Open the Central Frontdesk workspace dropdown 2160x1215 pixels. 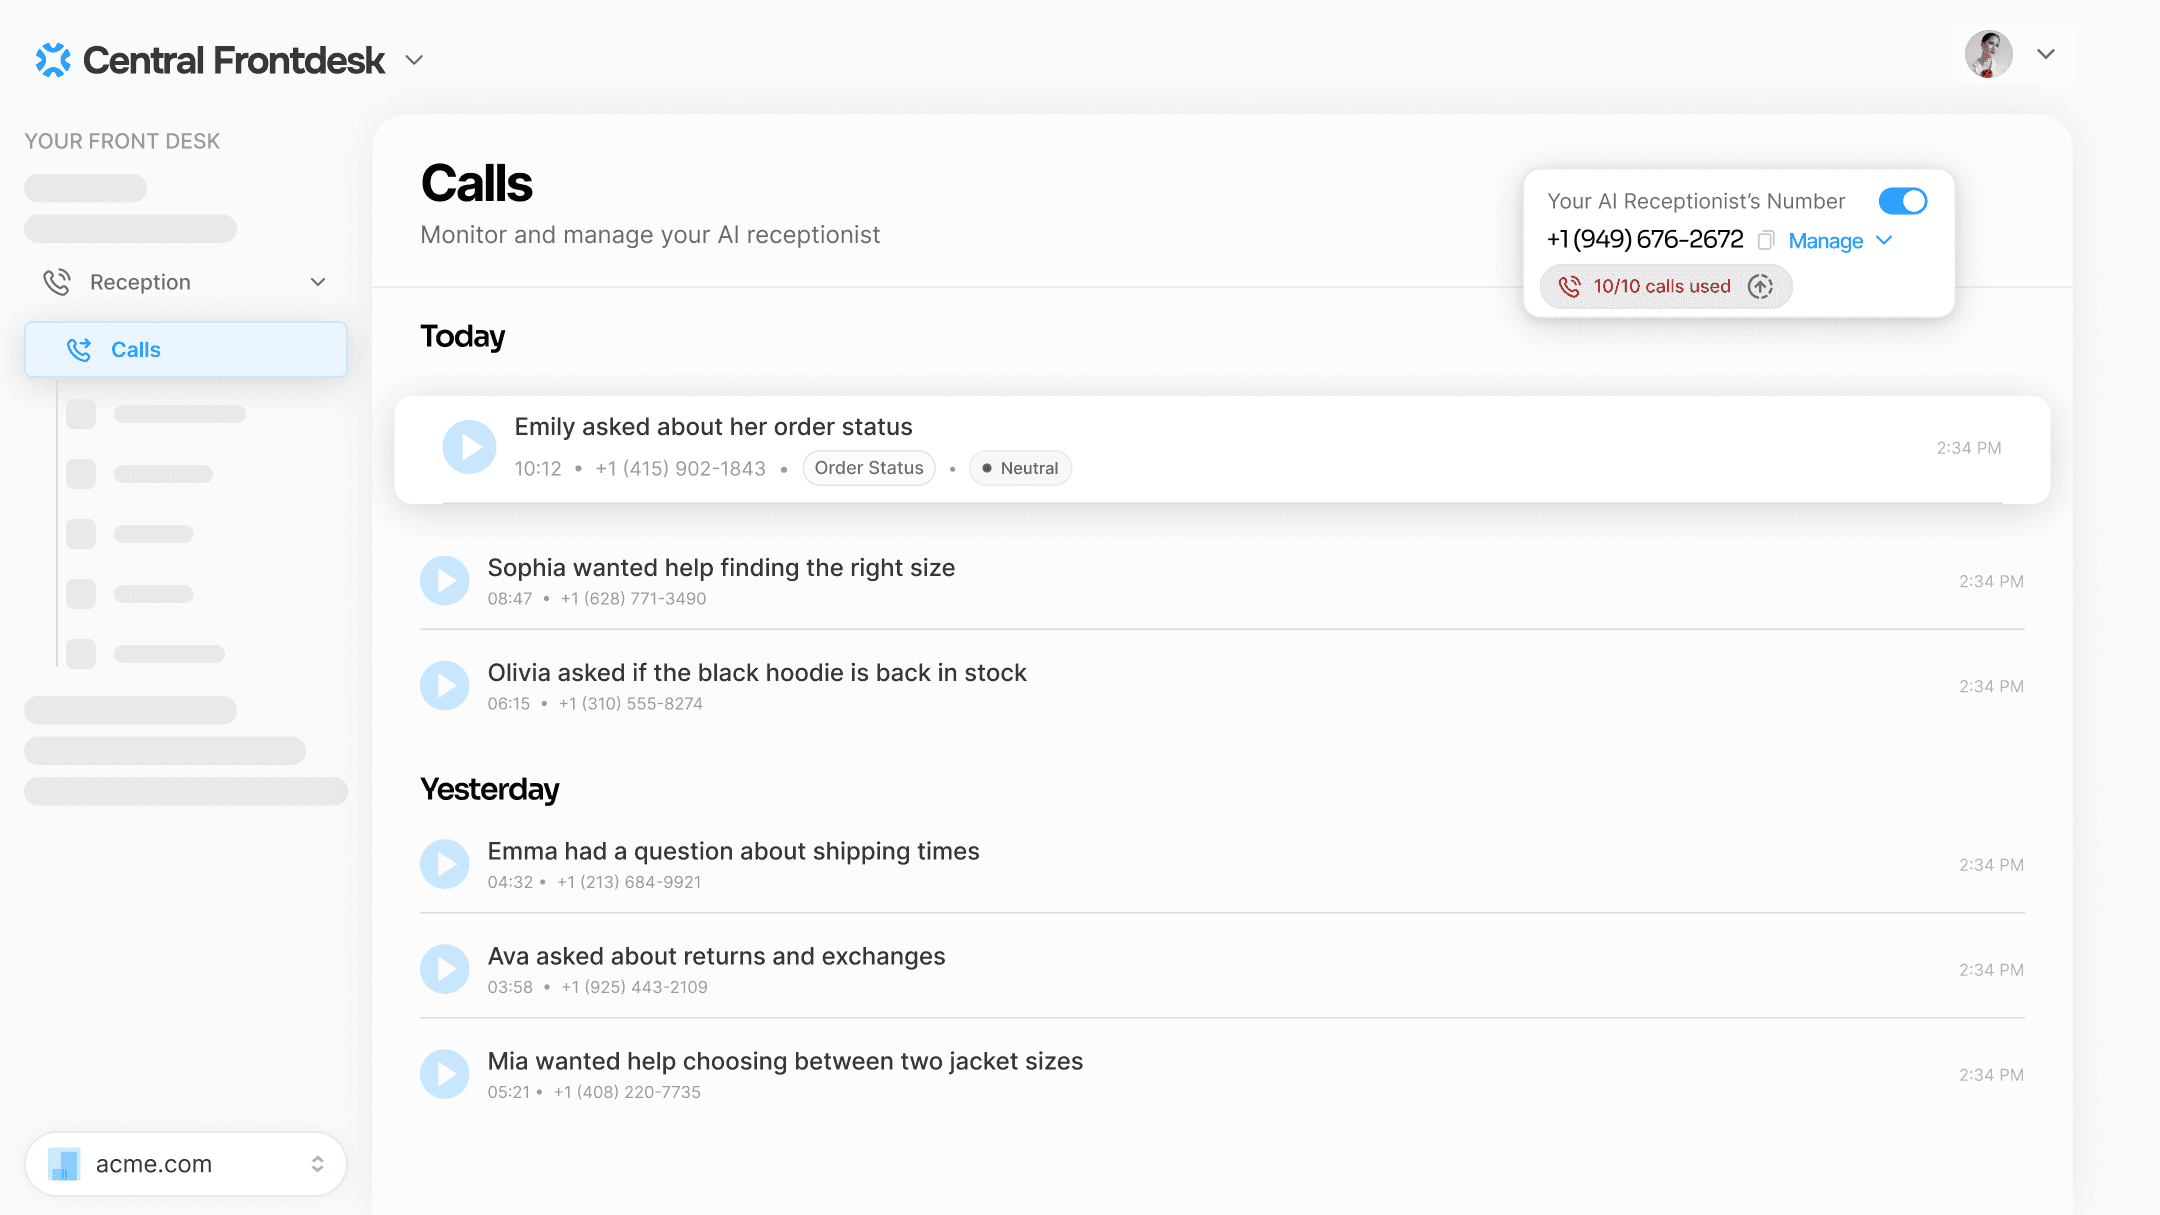point(414,60)
